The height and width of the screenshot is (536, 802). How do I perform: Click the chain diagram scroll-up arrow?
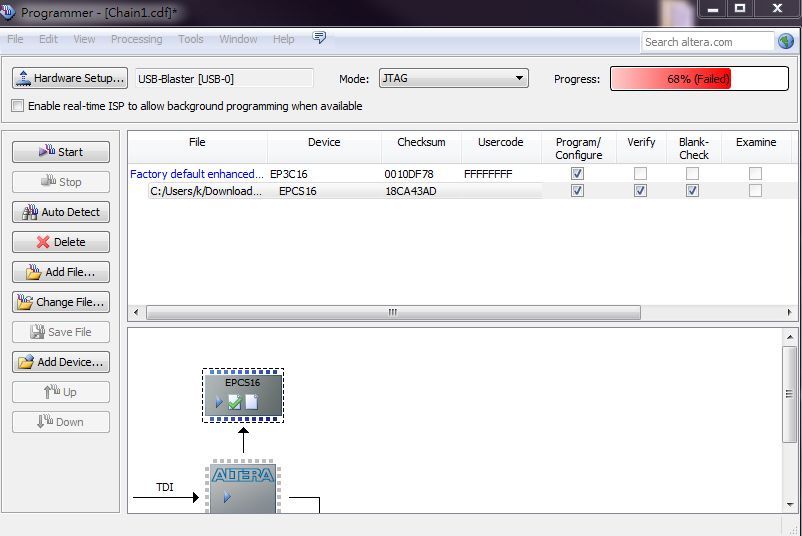pyautogui.click(x=790, y=337)
